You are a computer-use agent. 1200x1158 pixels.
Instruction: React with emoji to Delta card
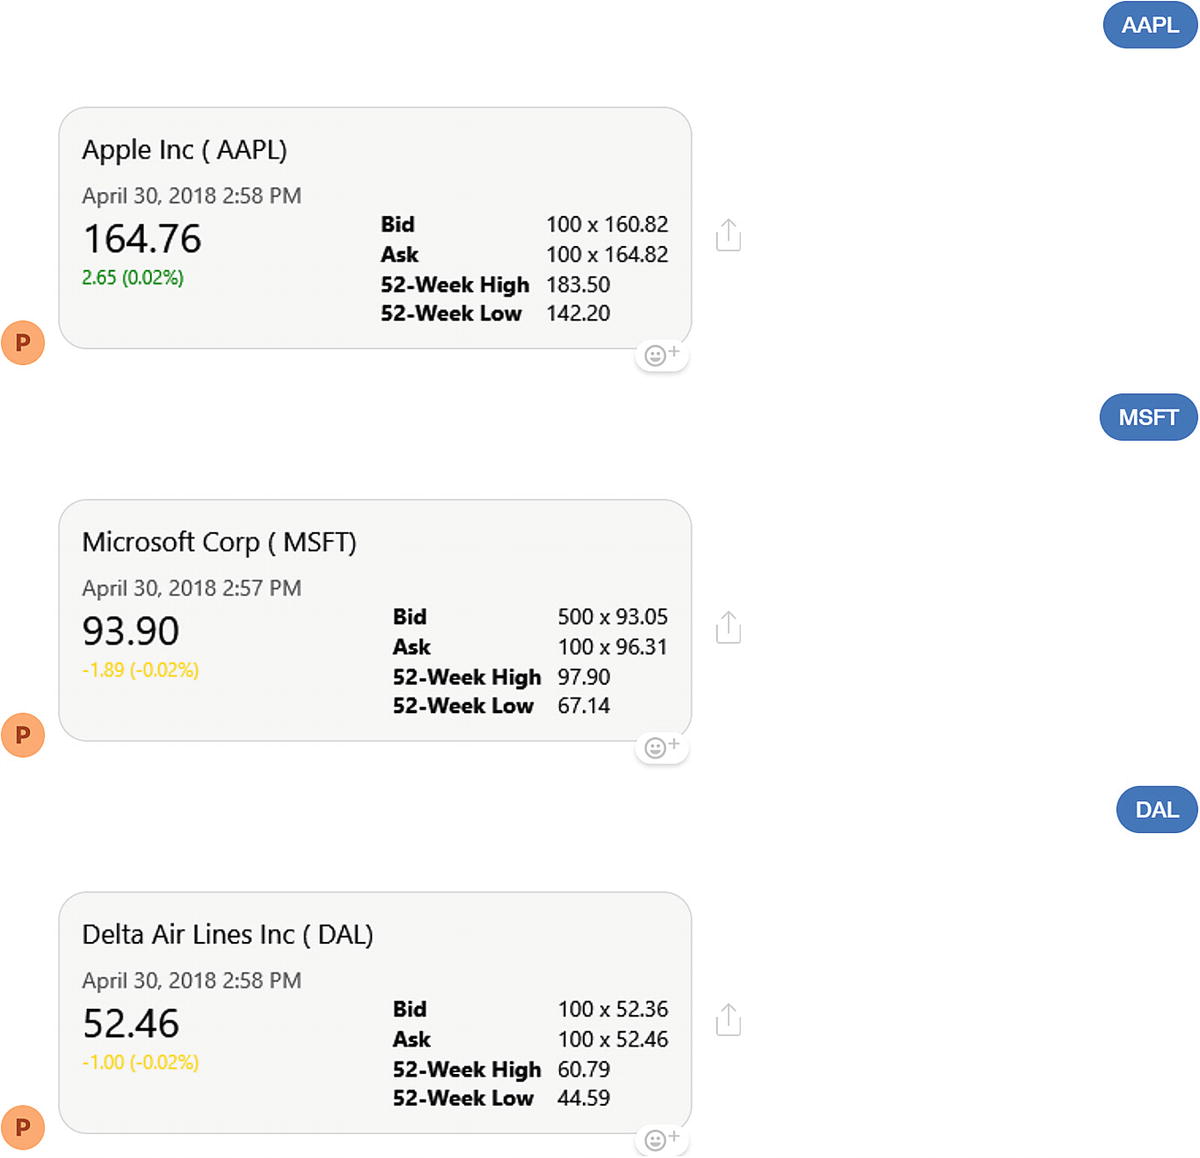(x=661, y=1139)
